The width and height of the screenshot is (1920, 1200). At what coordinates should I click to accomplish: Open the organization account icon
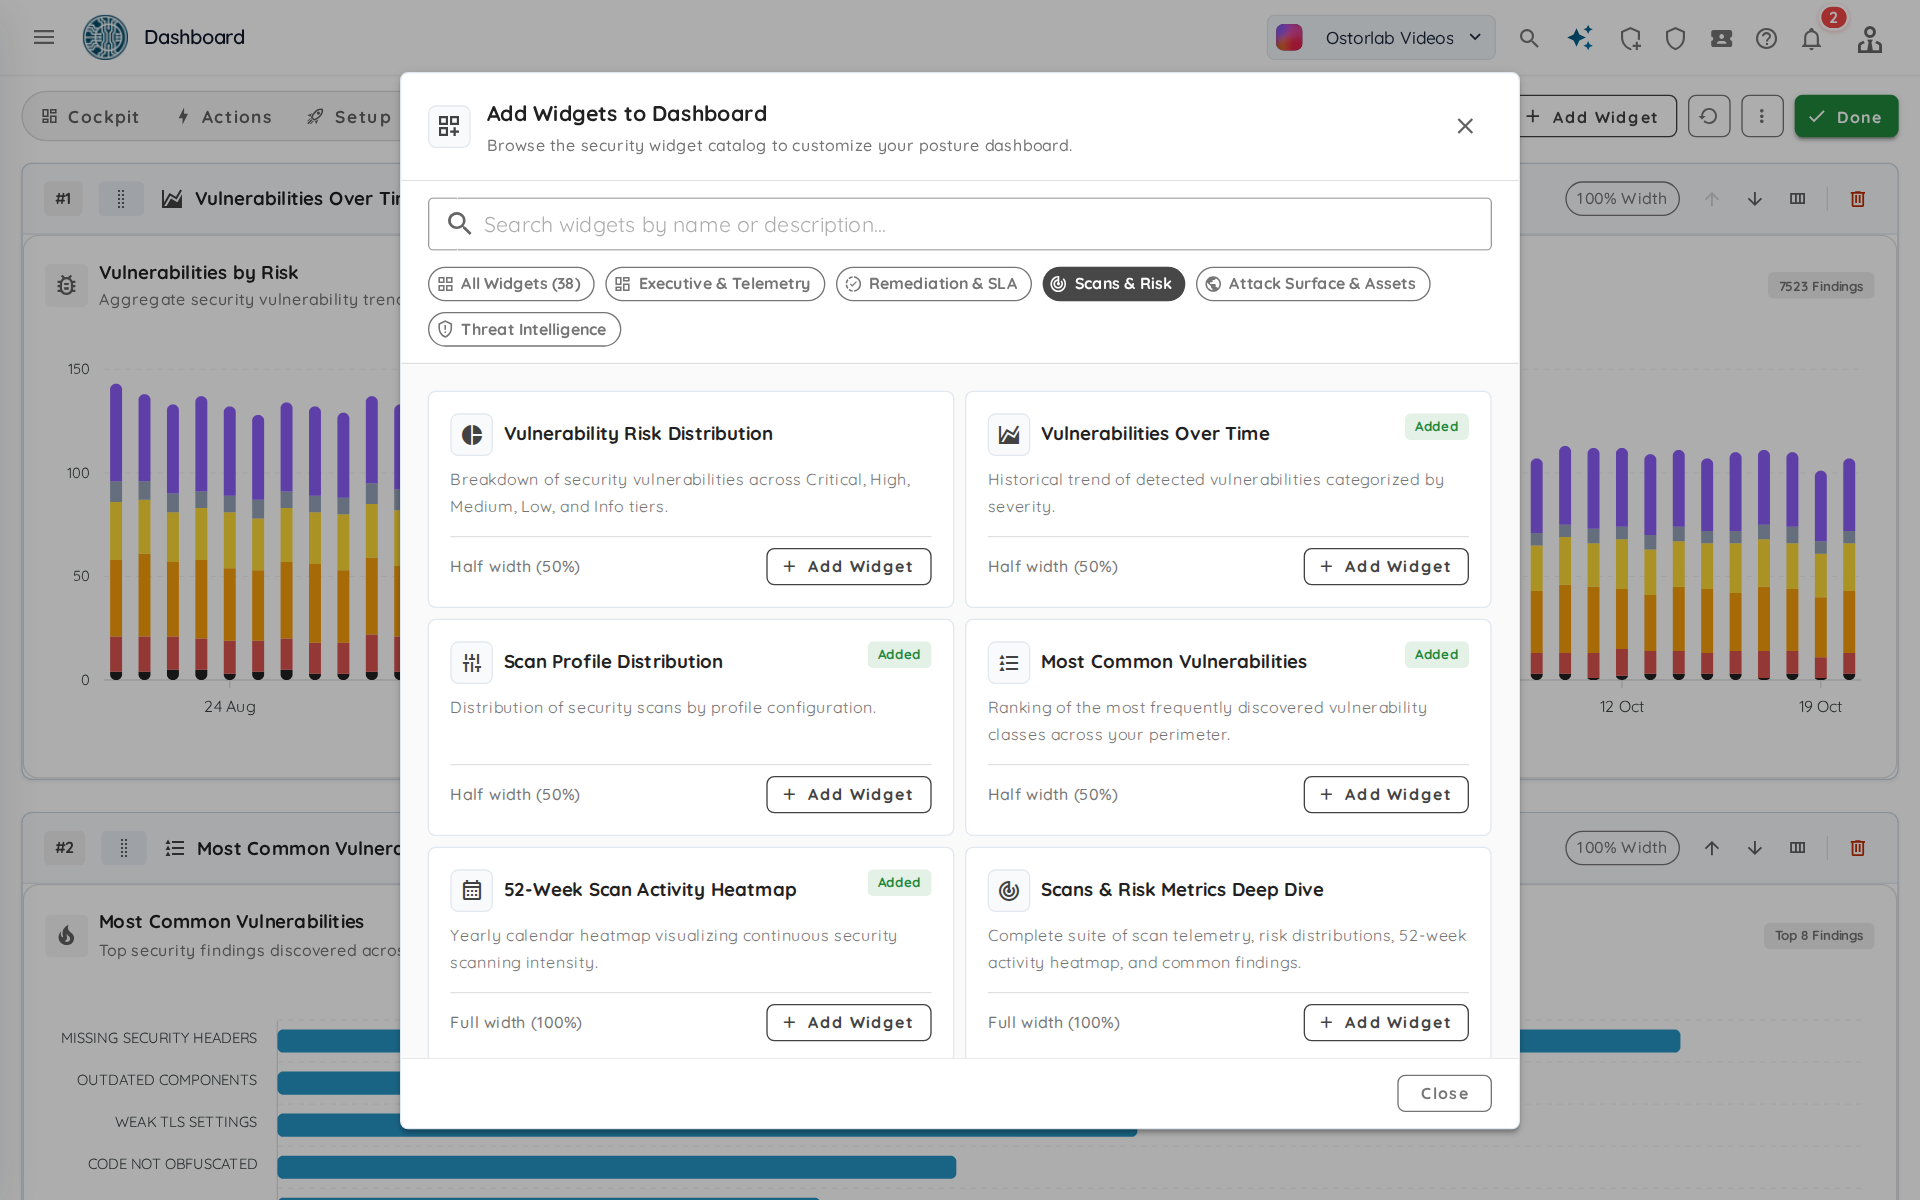[x=1869, y=38]
